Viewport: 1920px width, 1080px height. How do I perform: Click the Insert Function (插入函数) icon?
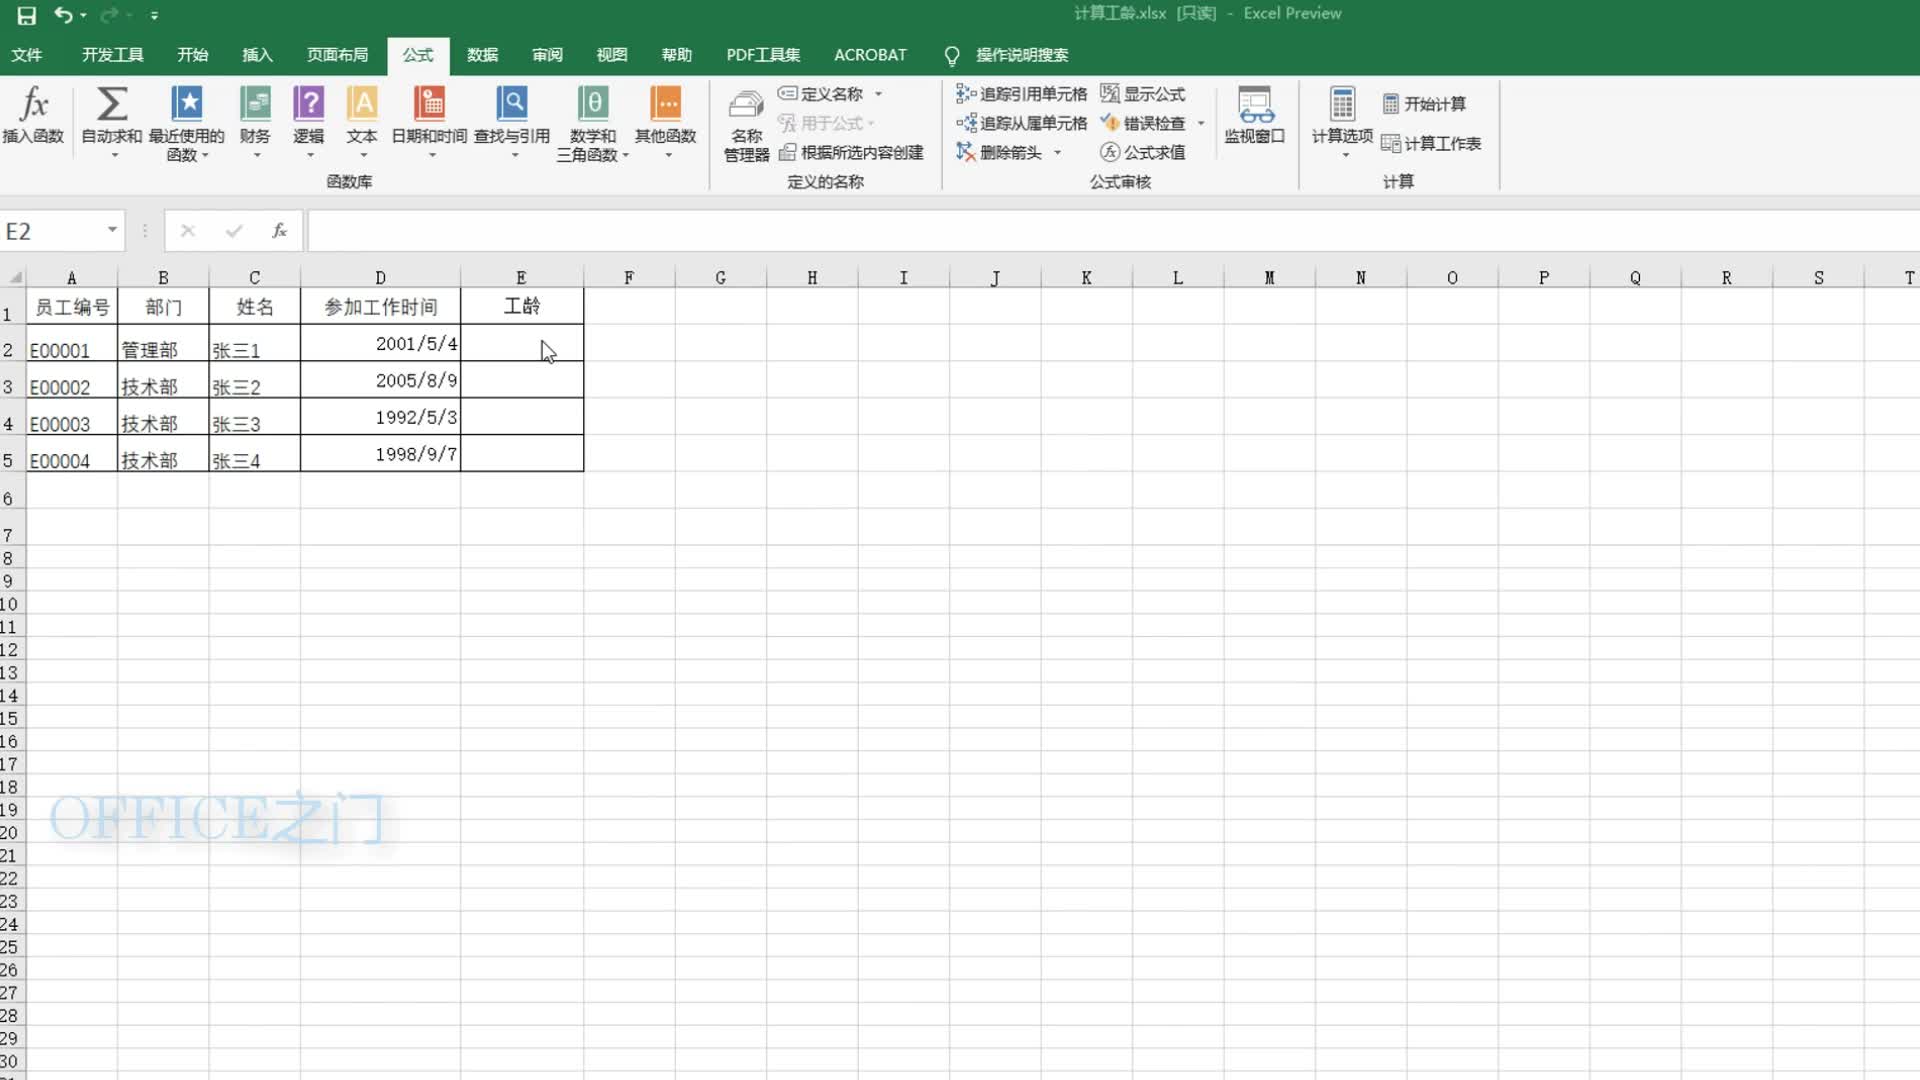click(x=33, y=115)
